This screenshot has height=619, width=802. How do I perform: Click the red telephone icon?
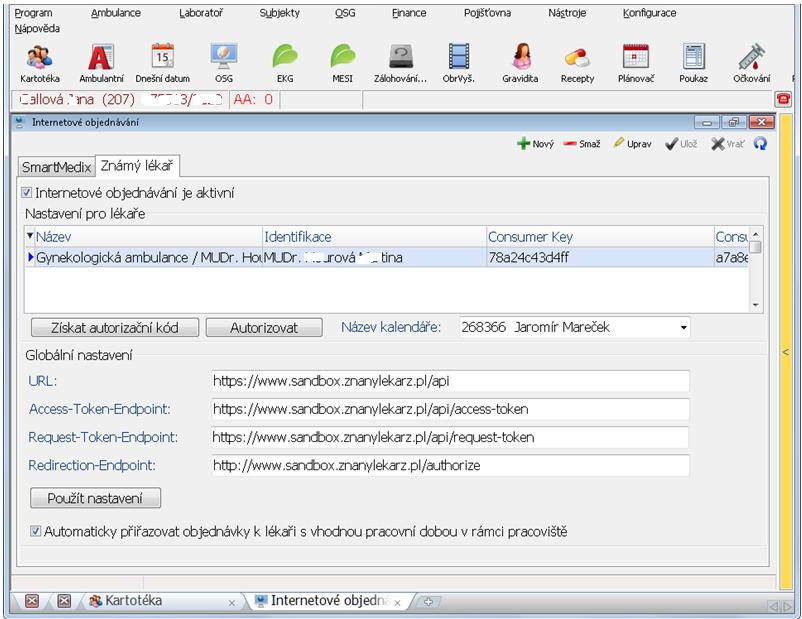[x=783, y=99]
